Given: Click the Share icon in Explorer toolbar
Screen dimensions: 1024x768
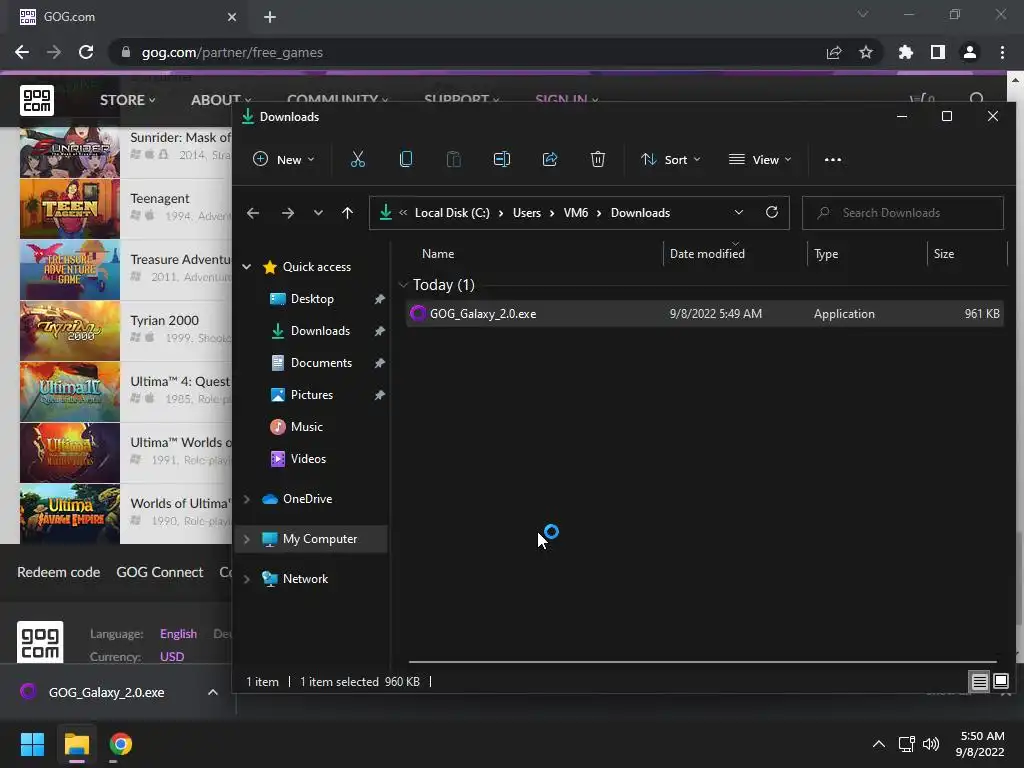Looking at the screenshot, I should pyautogui.click(x=550, y=159).
